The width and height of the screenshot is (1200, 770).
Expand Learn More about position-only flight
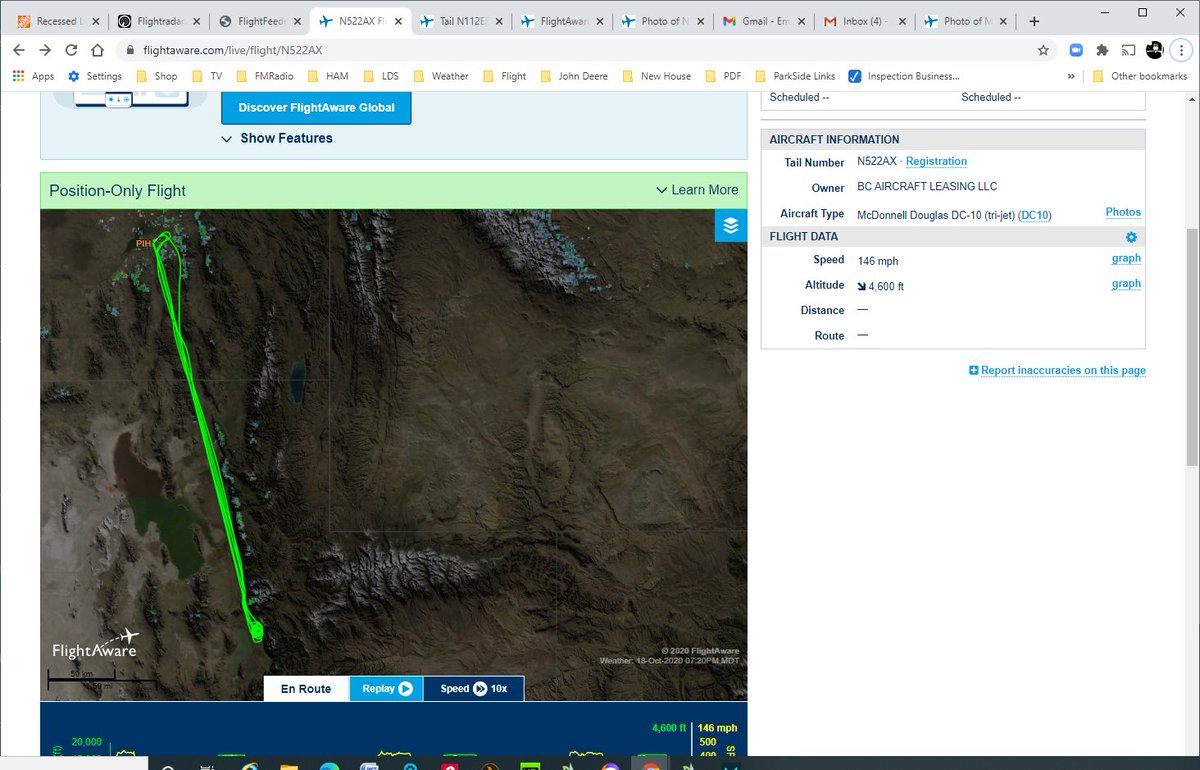point(697,190)
